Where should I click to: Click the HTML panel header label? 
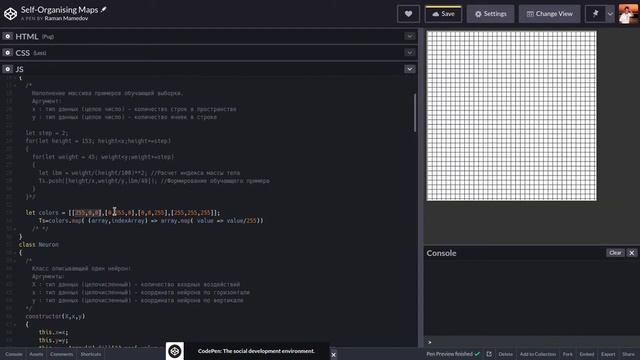click(x=27, y=36)
